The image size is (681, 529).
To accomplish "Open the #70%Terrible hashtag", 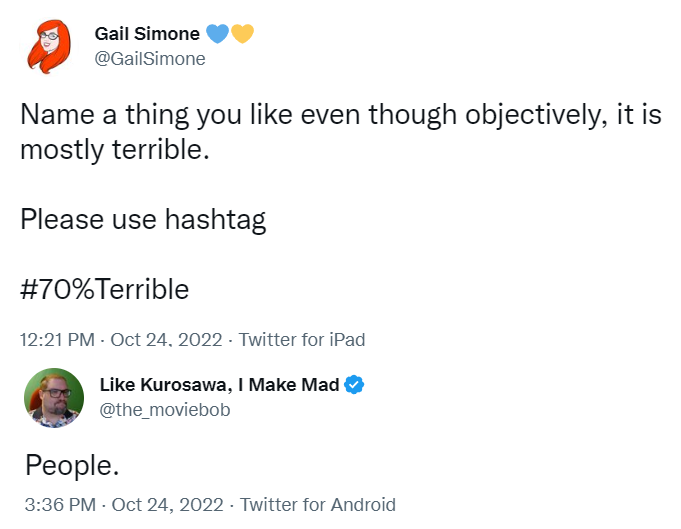I will 104,290.
